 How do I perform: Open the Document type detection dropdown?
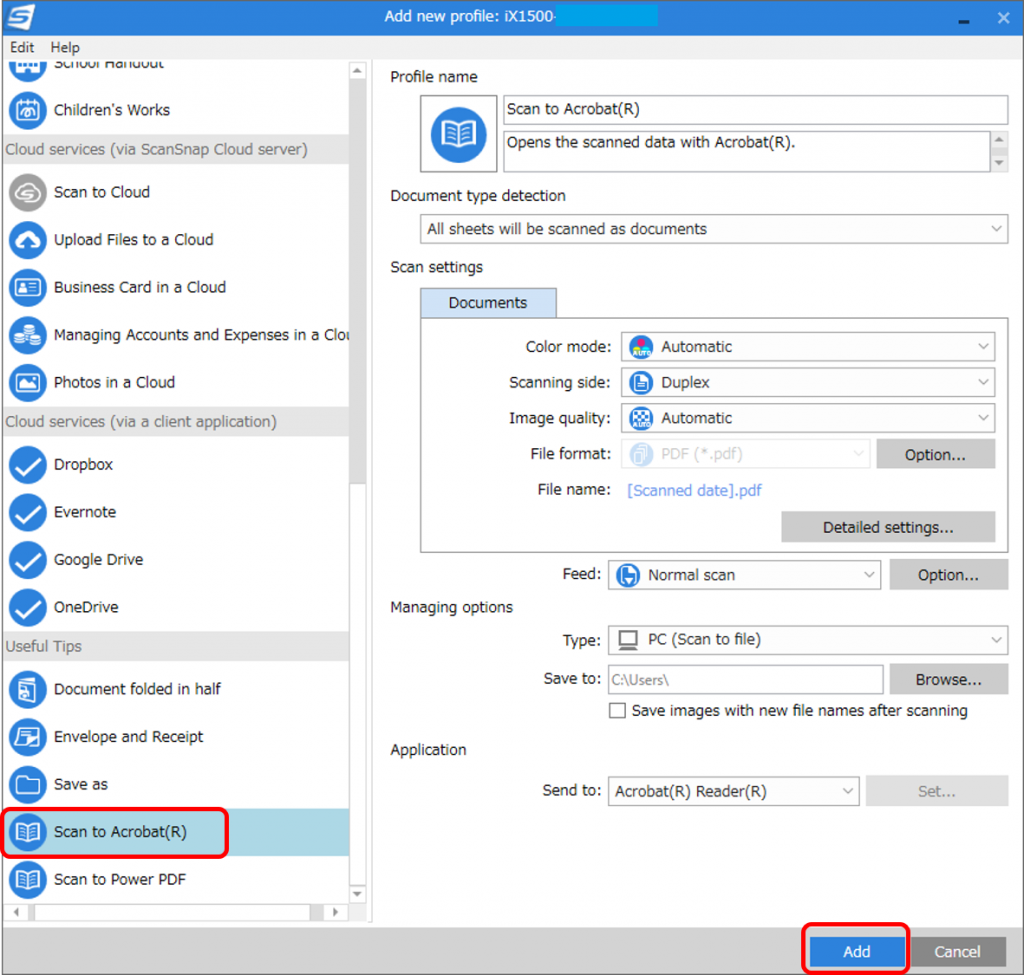[714, 229]
